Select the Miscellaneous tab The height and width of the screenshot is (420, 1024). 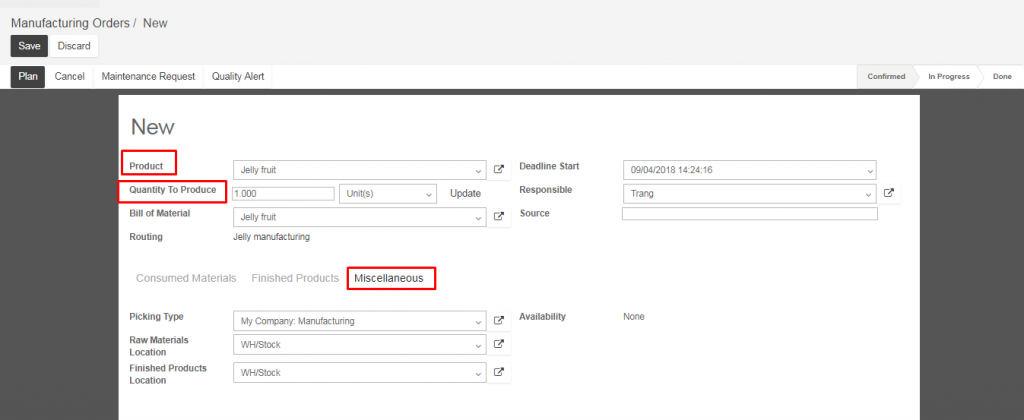click(389, 278)
